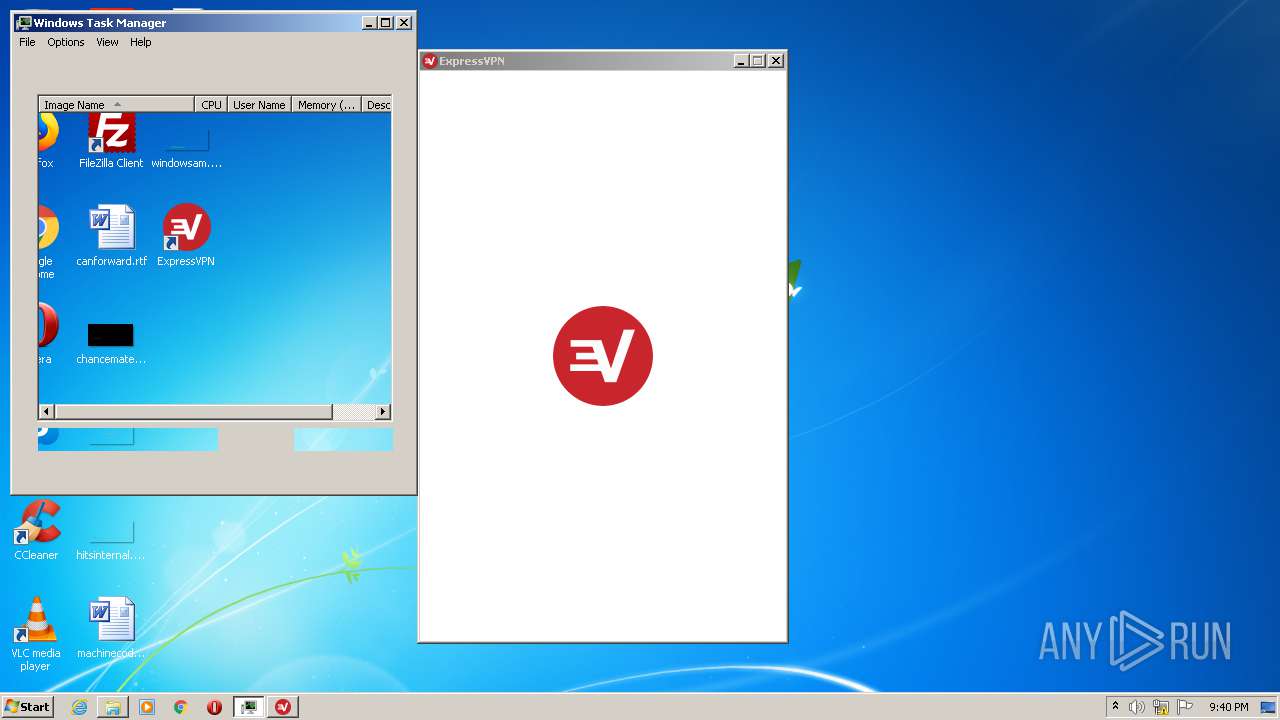Select the CCleaner desktop shortcut

(37, 530)
